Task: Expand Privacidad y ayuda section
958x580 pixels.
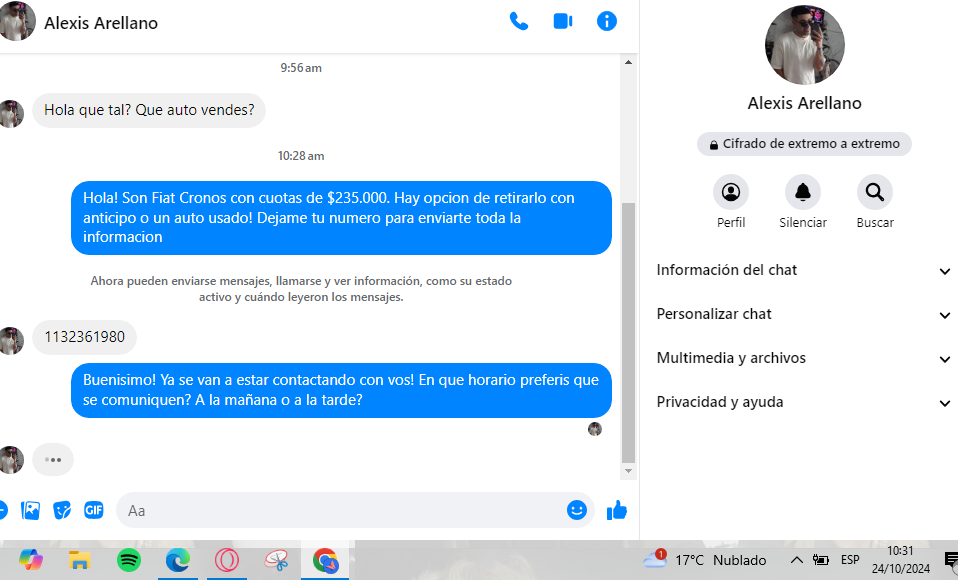Action: click(803, 402)
